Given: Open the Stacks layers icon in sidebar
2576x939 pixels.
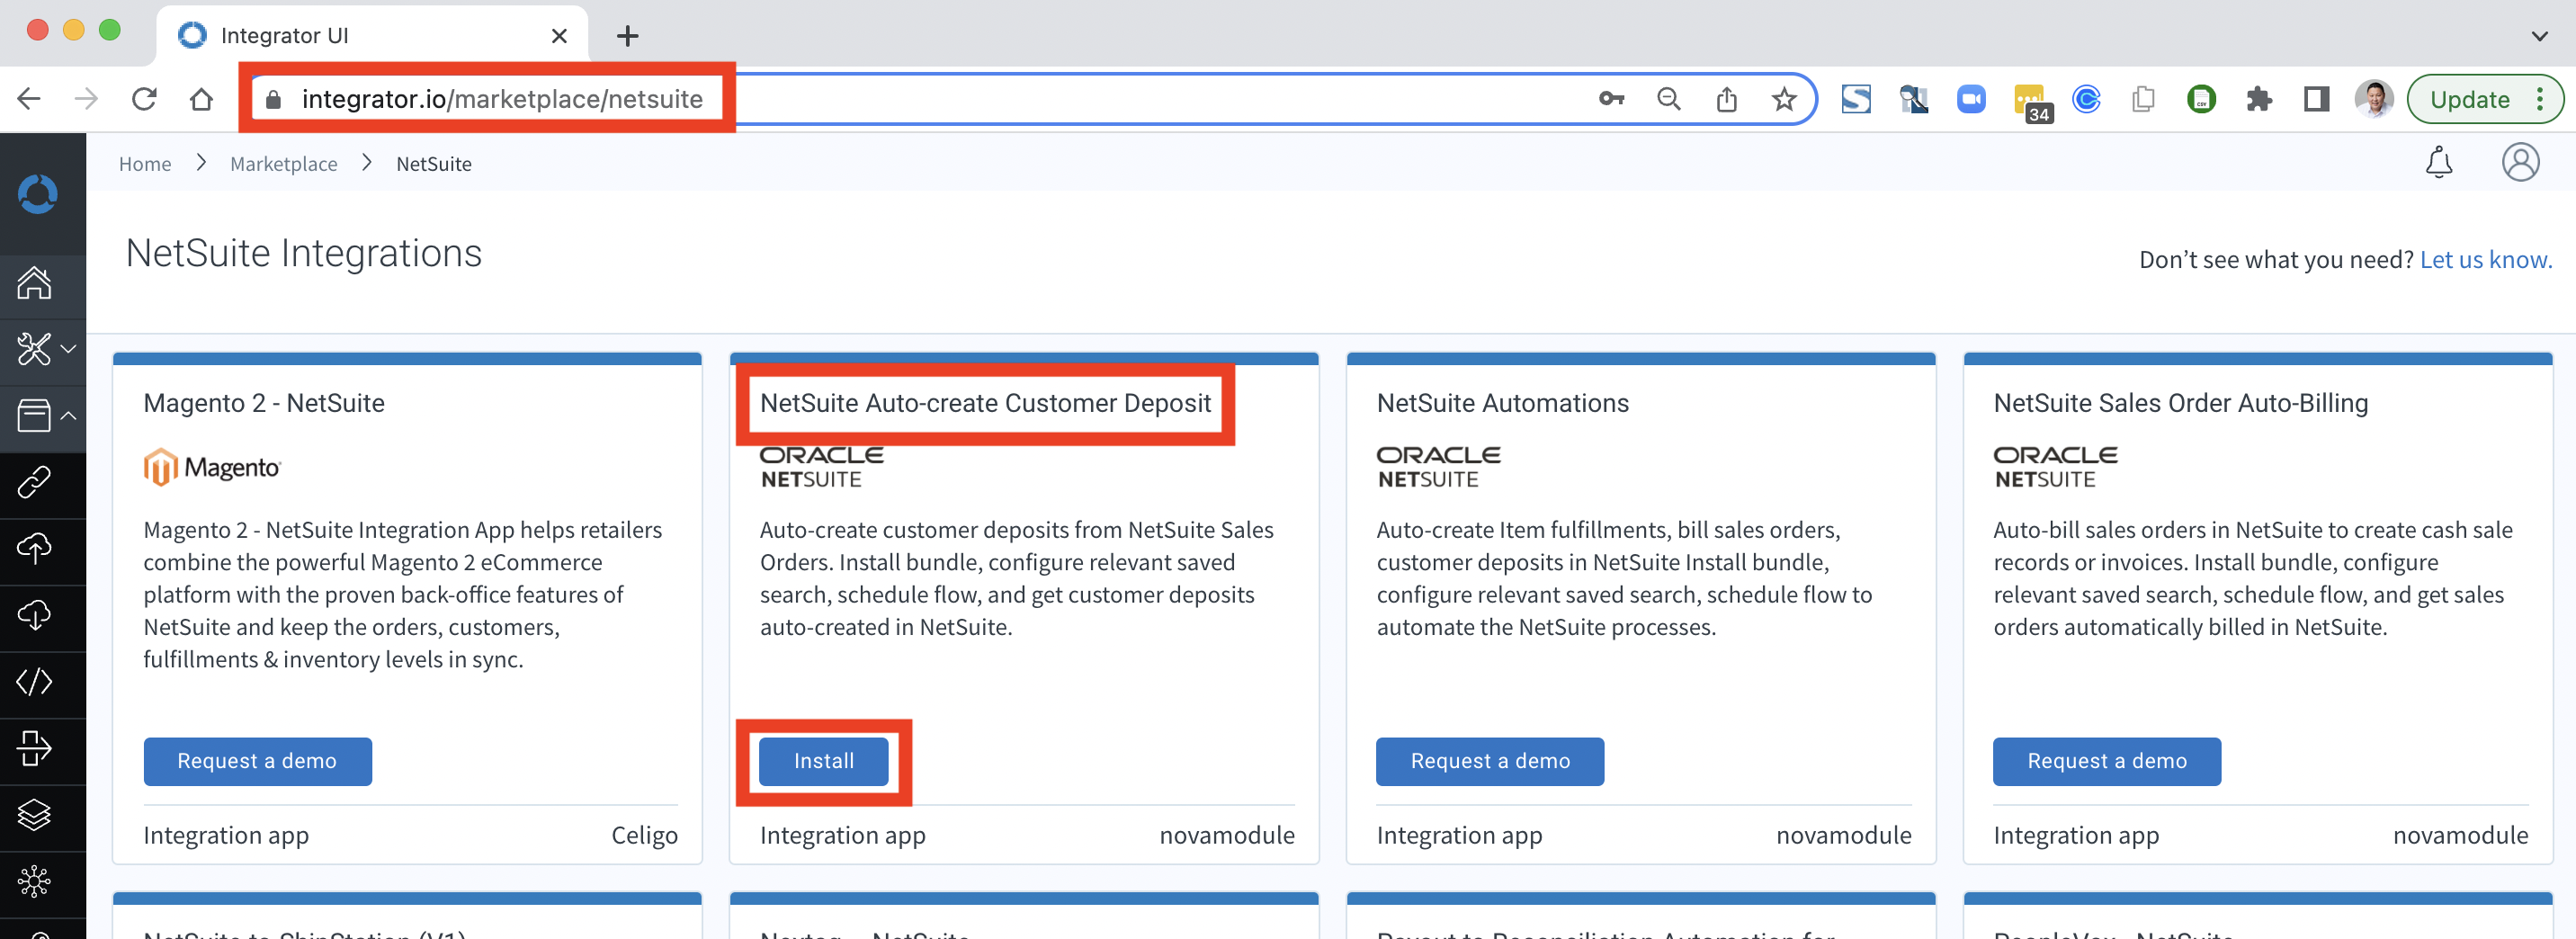Looking at the screenshot, I should tap(34, 815).
